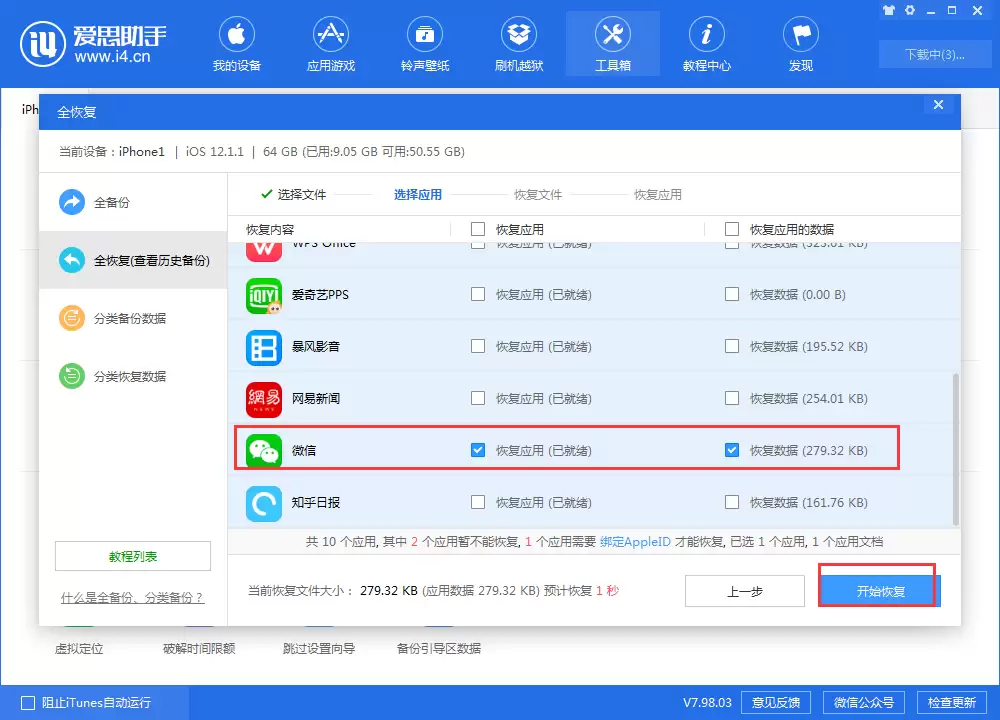Click the 爱奇艺PPS app icon
Image resolution: width=1000 pixels, height=720 pixels.
264,295
